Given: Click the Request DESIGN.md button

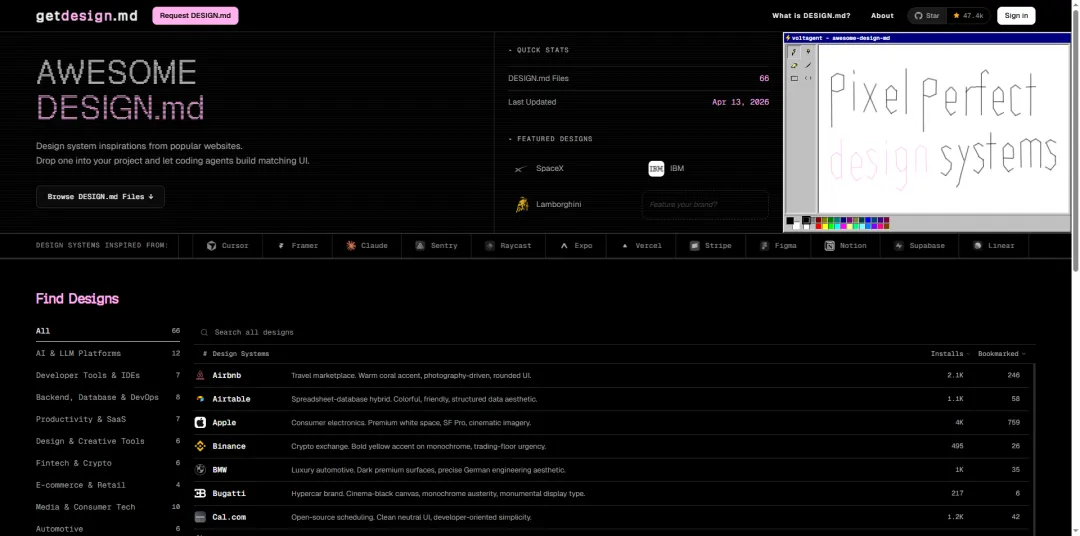Looking at the screenshot, I should pyautogui.click(x=195, y=16).
